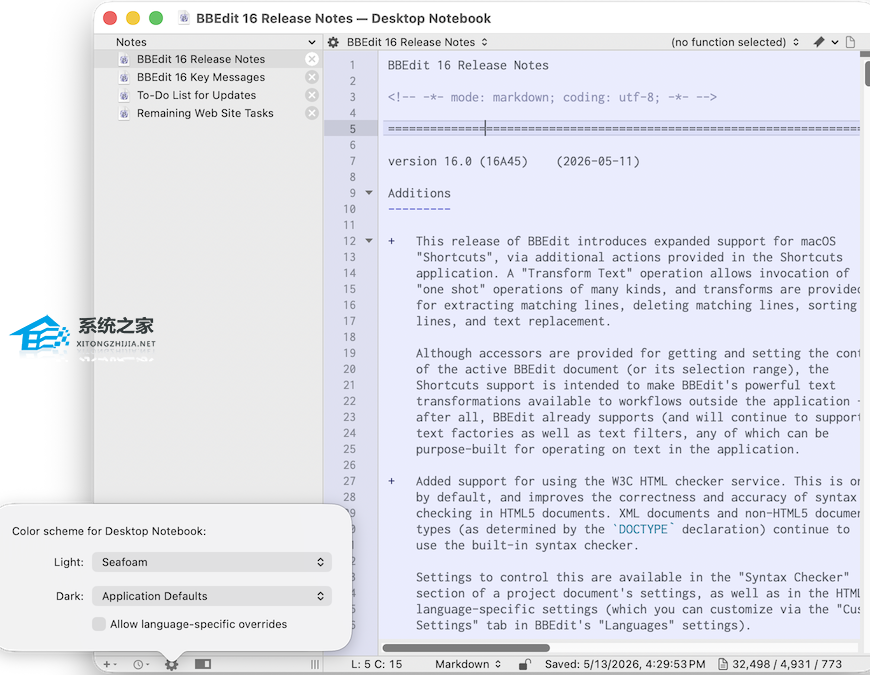Click the plus bullet on line 27
This screenshot has height=675, width=870.
(x=391, y=481)
